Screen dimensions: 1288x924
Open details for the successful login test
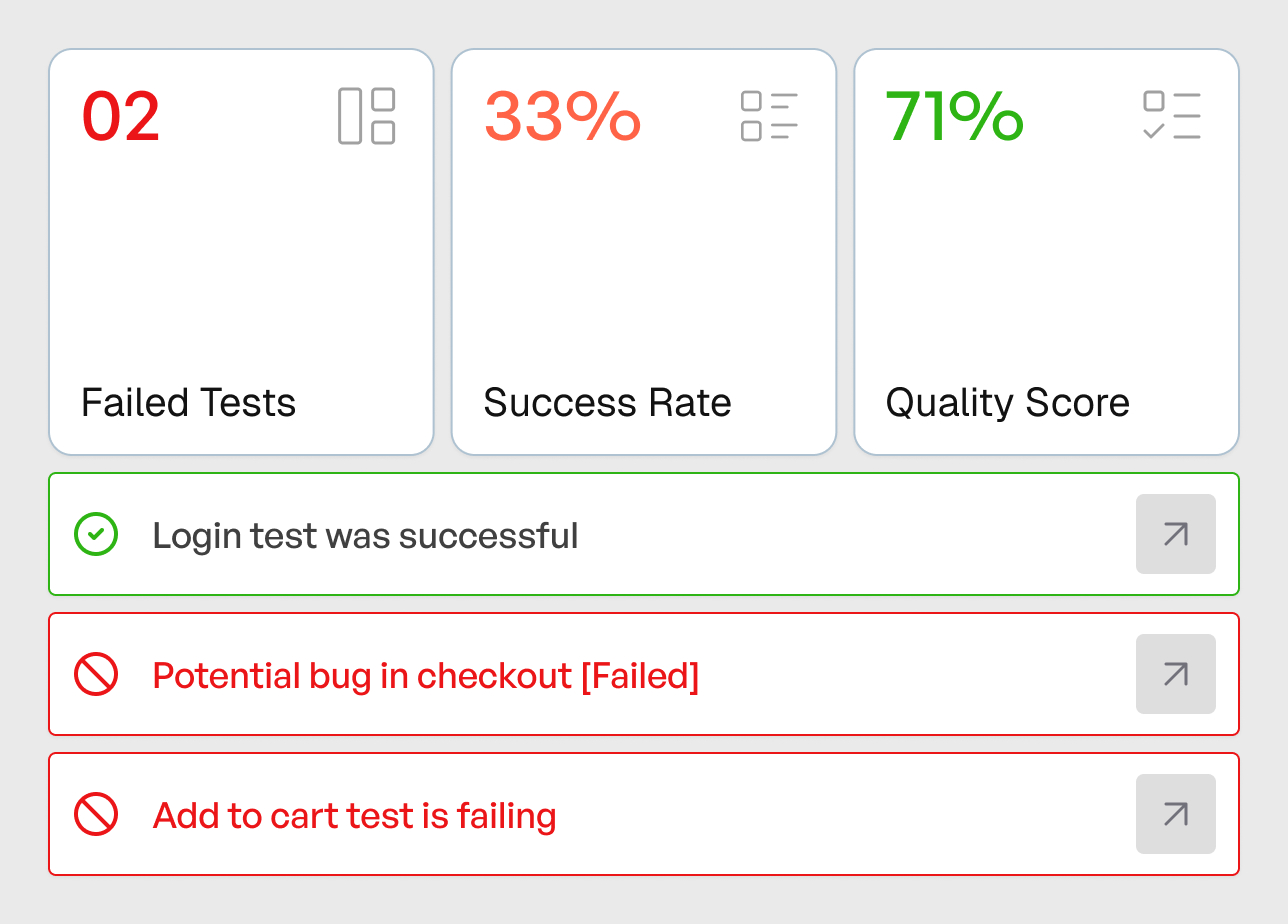[1175, 534]
